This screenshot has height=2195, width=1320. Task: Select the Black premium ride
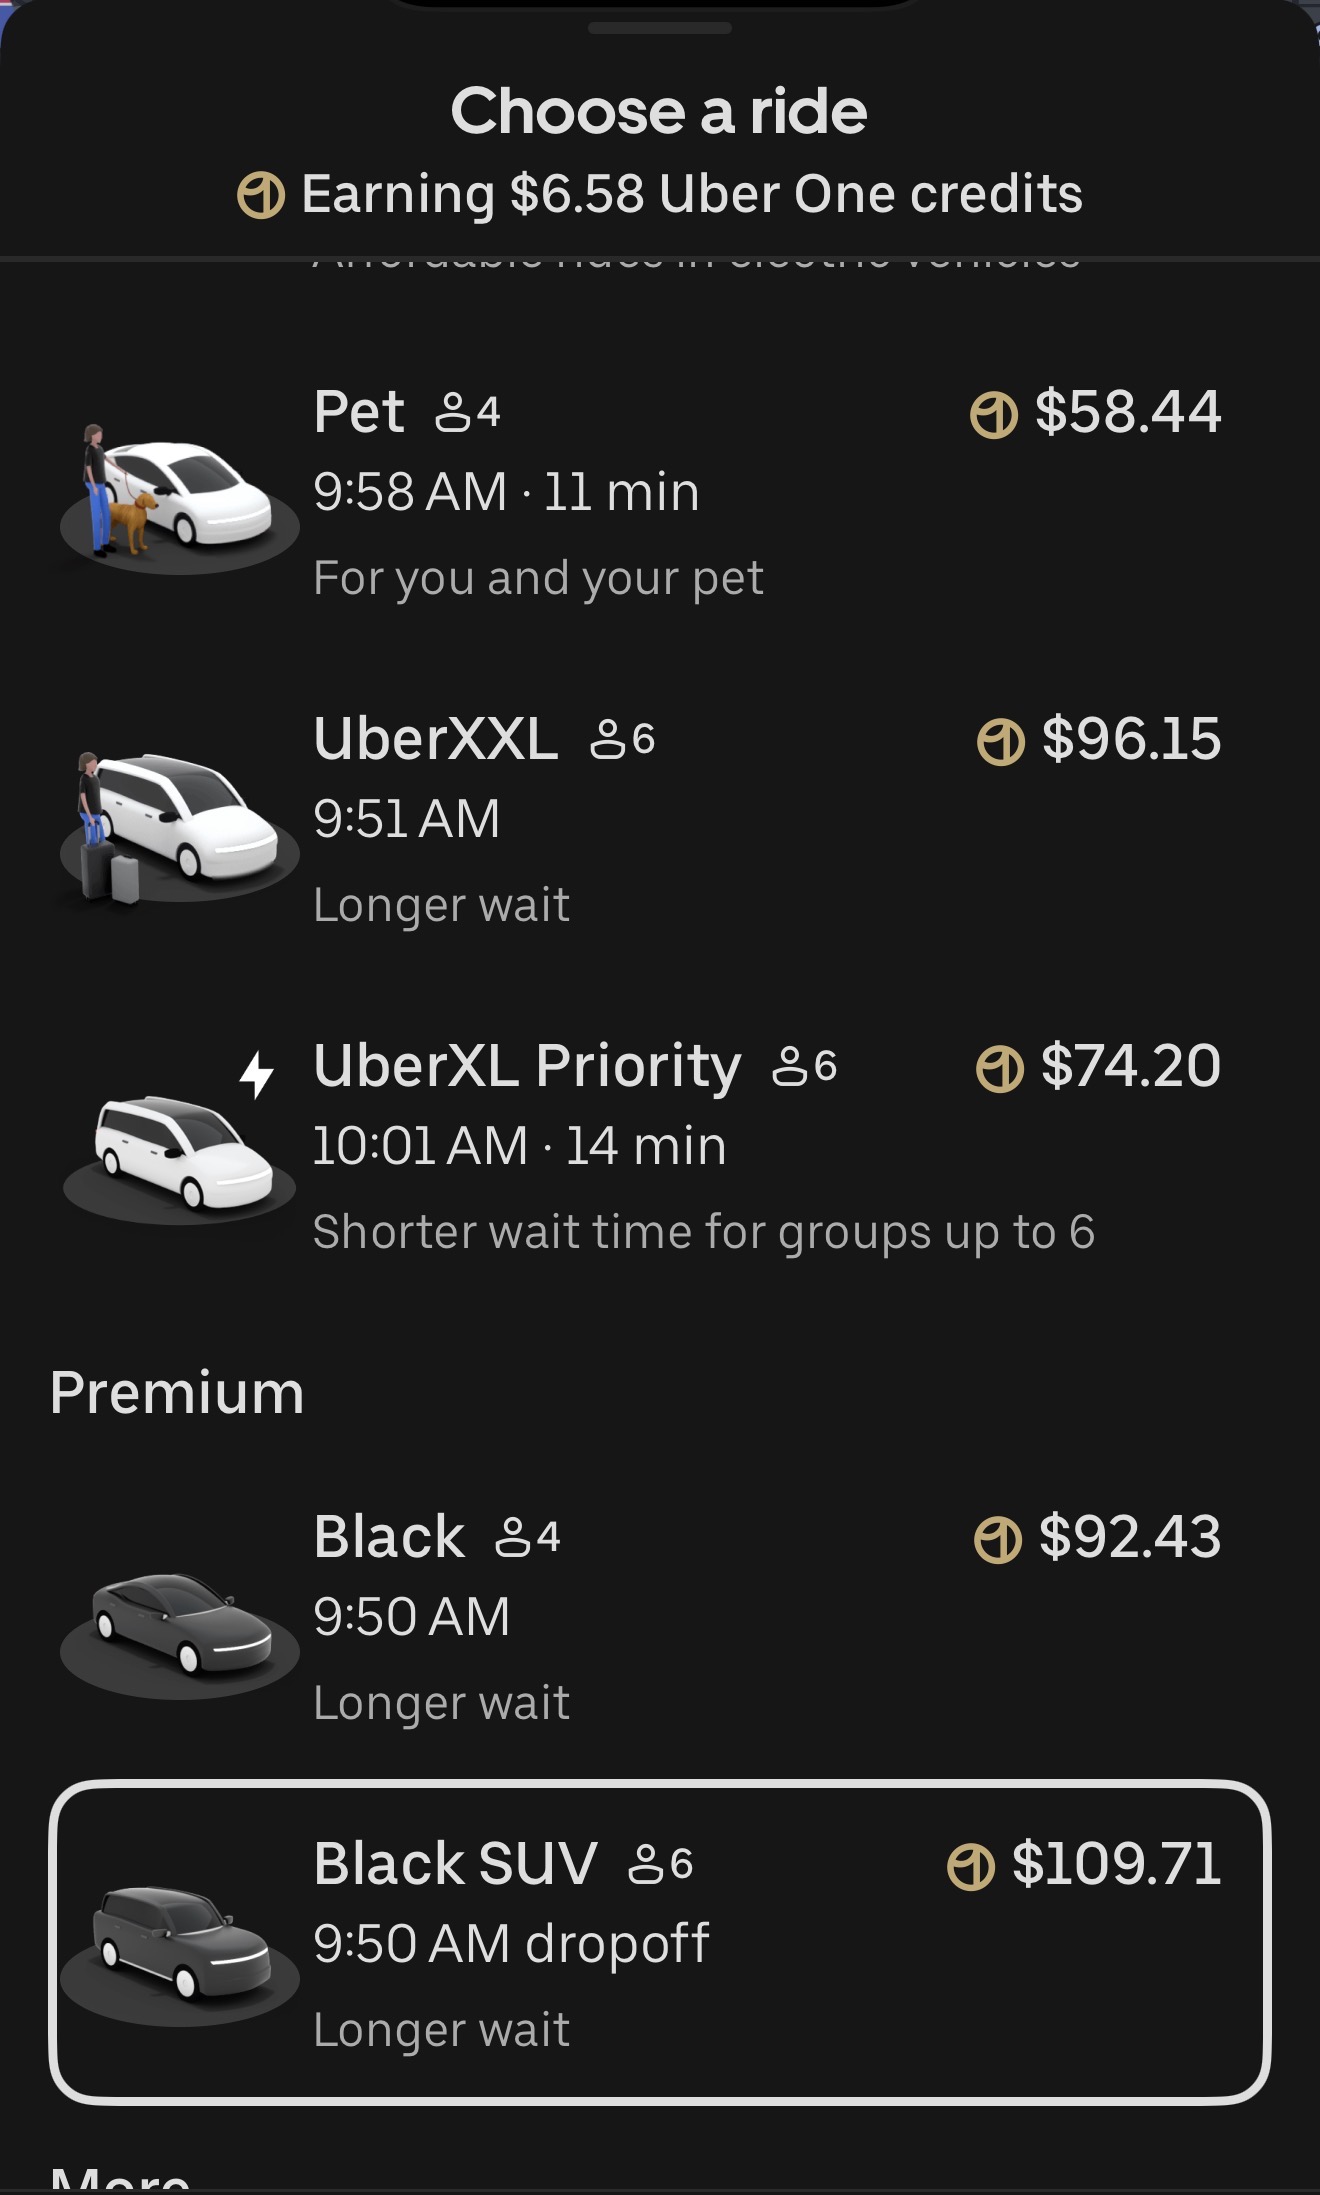pyautogui.click(x=640, y=1618)
